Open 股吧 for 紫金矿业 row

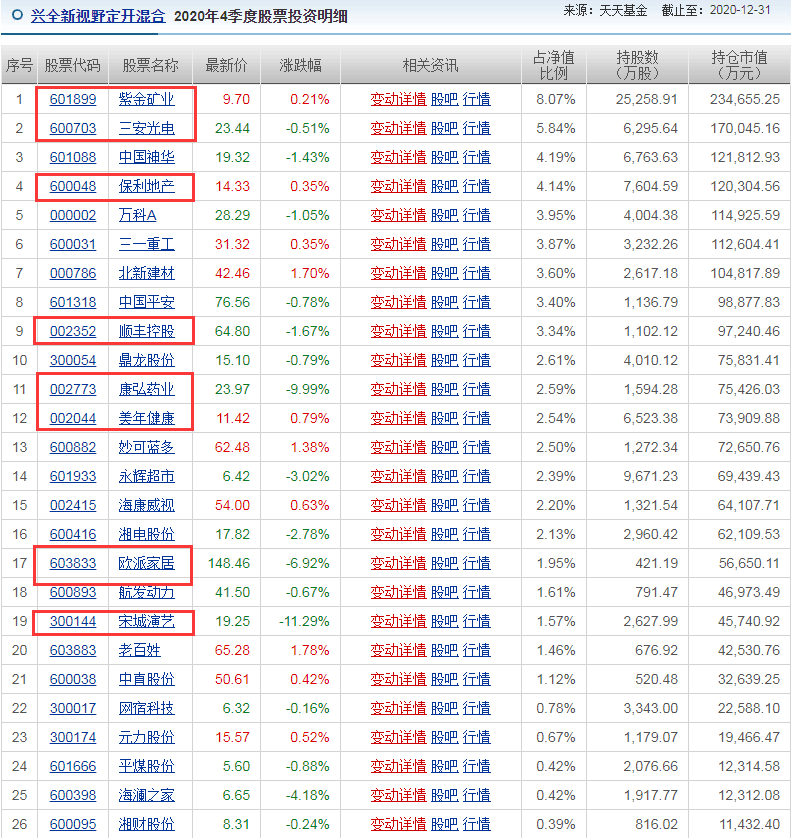(445, 99)
